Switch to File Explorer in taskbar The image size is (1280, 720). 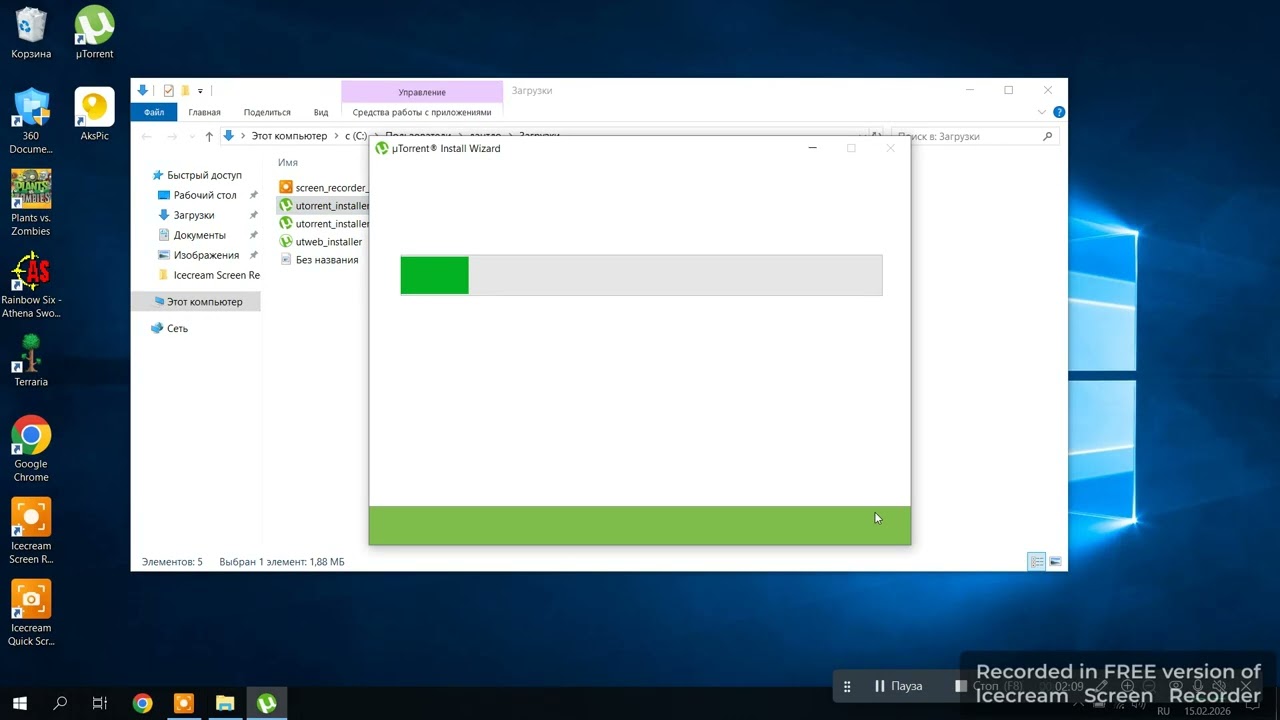tap(225, 703)
